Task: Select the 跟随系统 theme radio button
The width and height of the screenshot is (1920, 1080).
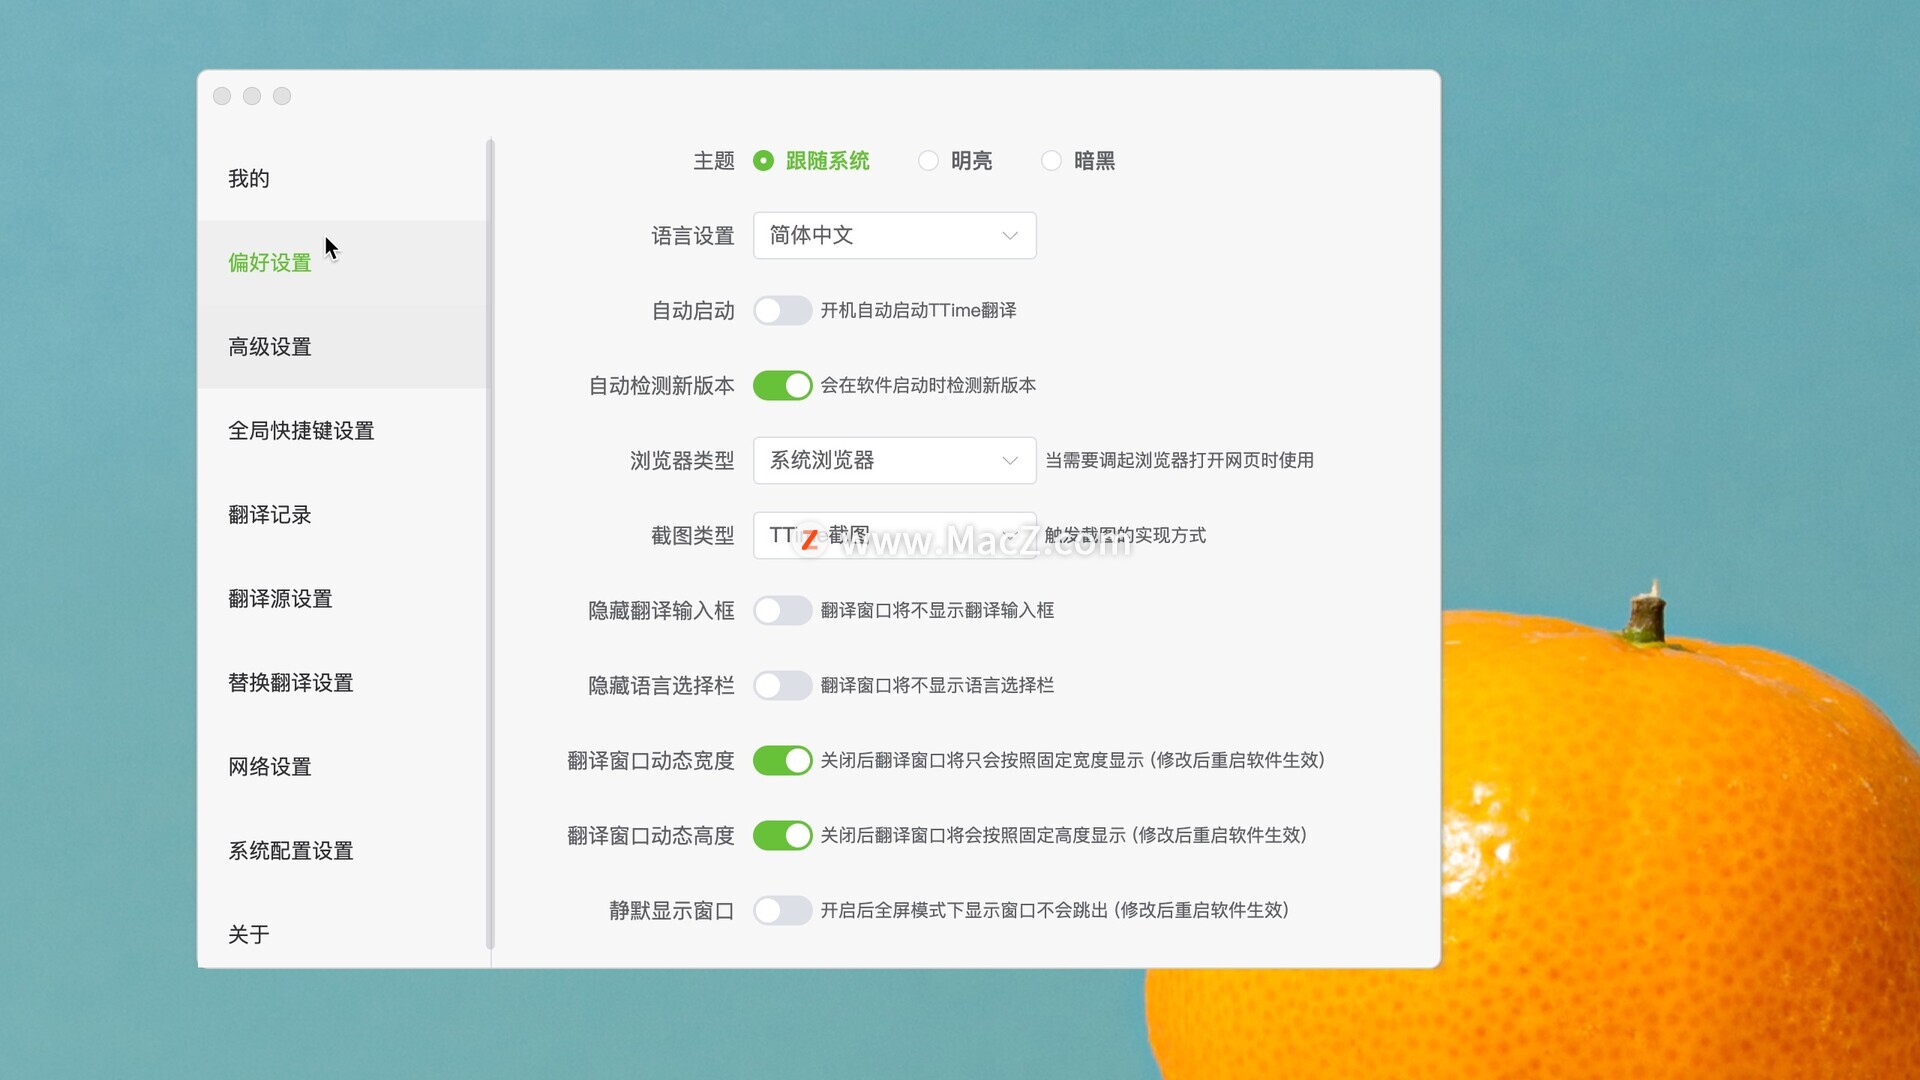Action: tap(763, 161)
